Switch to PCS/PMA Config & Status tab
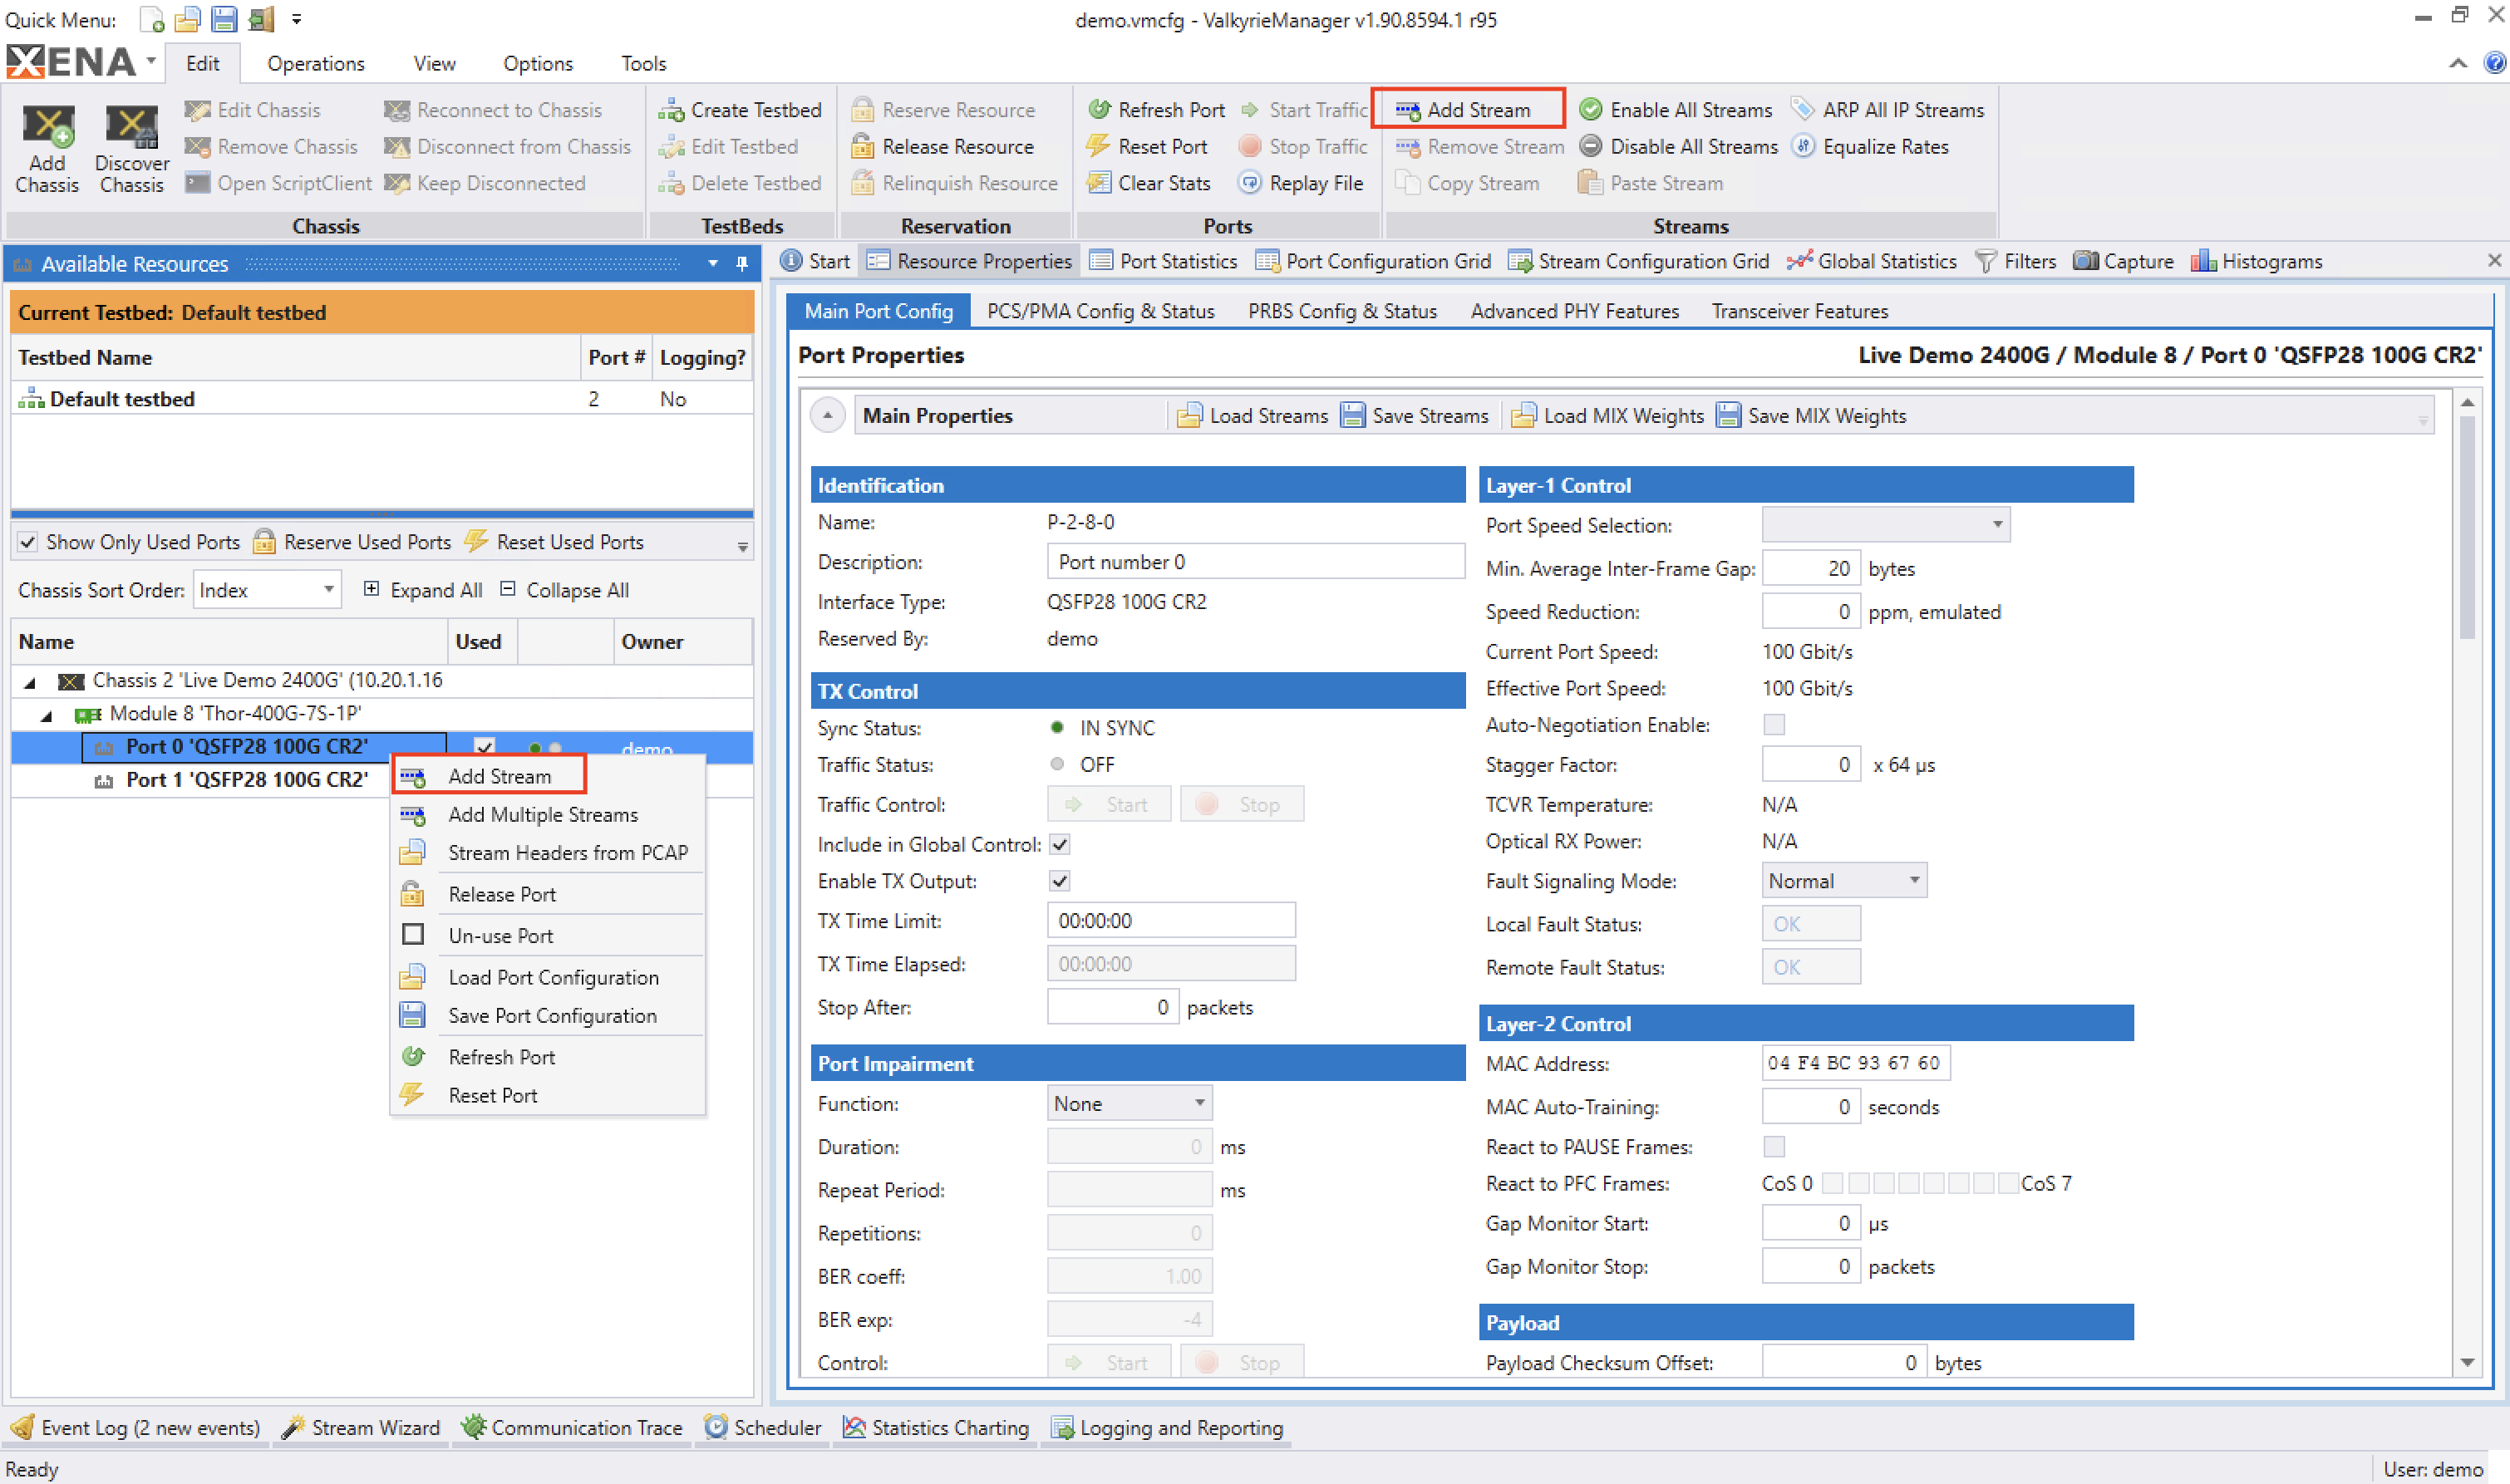2510x1484 pixels. click(1100, 312)
